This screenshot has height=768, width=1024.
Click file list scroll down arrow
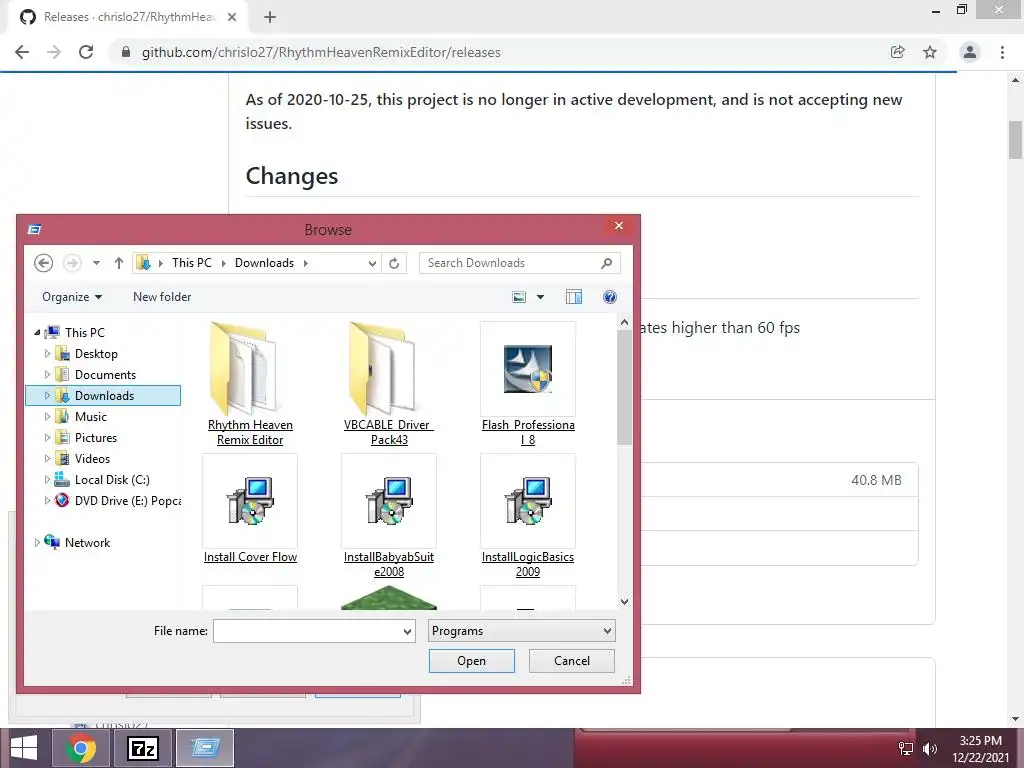coord(624,601)
